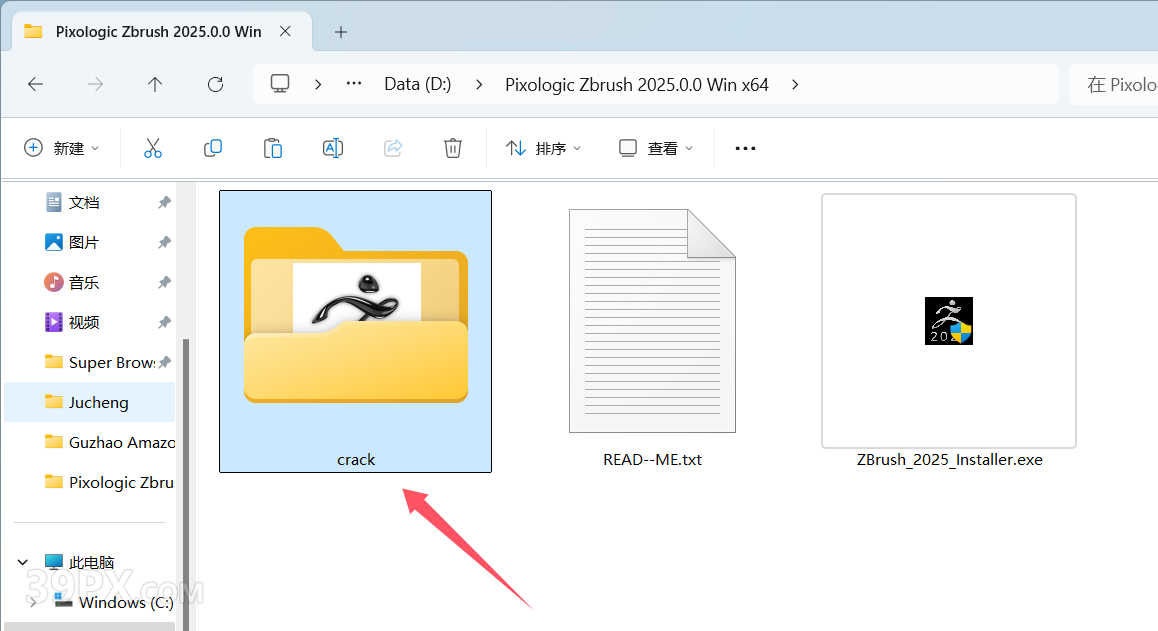Open the 新建 dropdown menu
Image resolution: width=1158 pixels, height=631 pixels.
[x=62, y=149]
